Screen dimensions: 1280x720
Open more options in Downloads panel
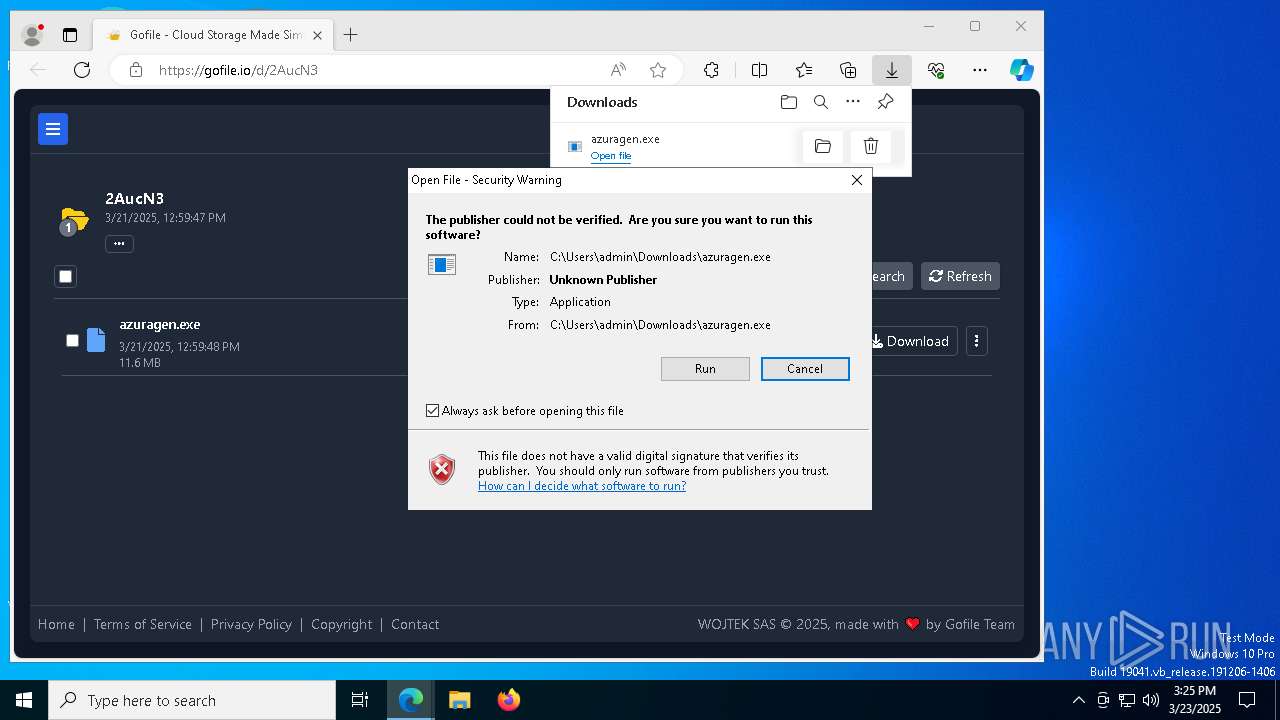(853, 102)
